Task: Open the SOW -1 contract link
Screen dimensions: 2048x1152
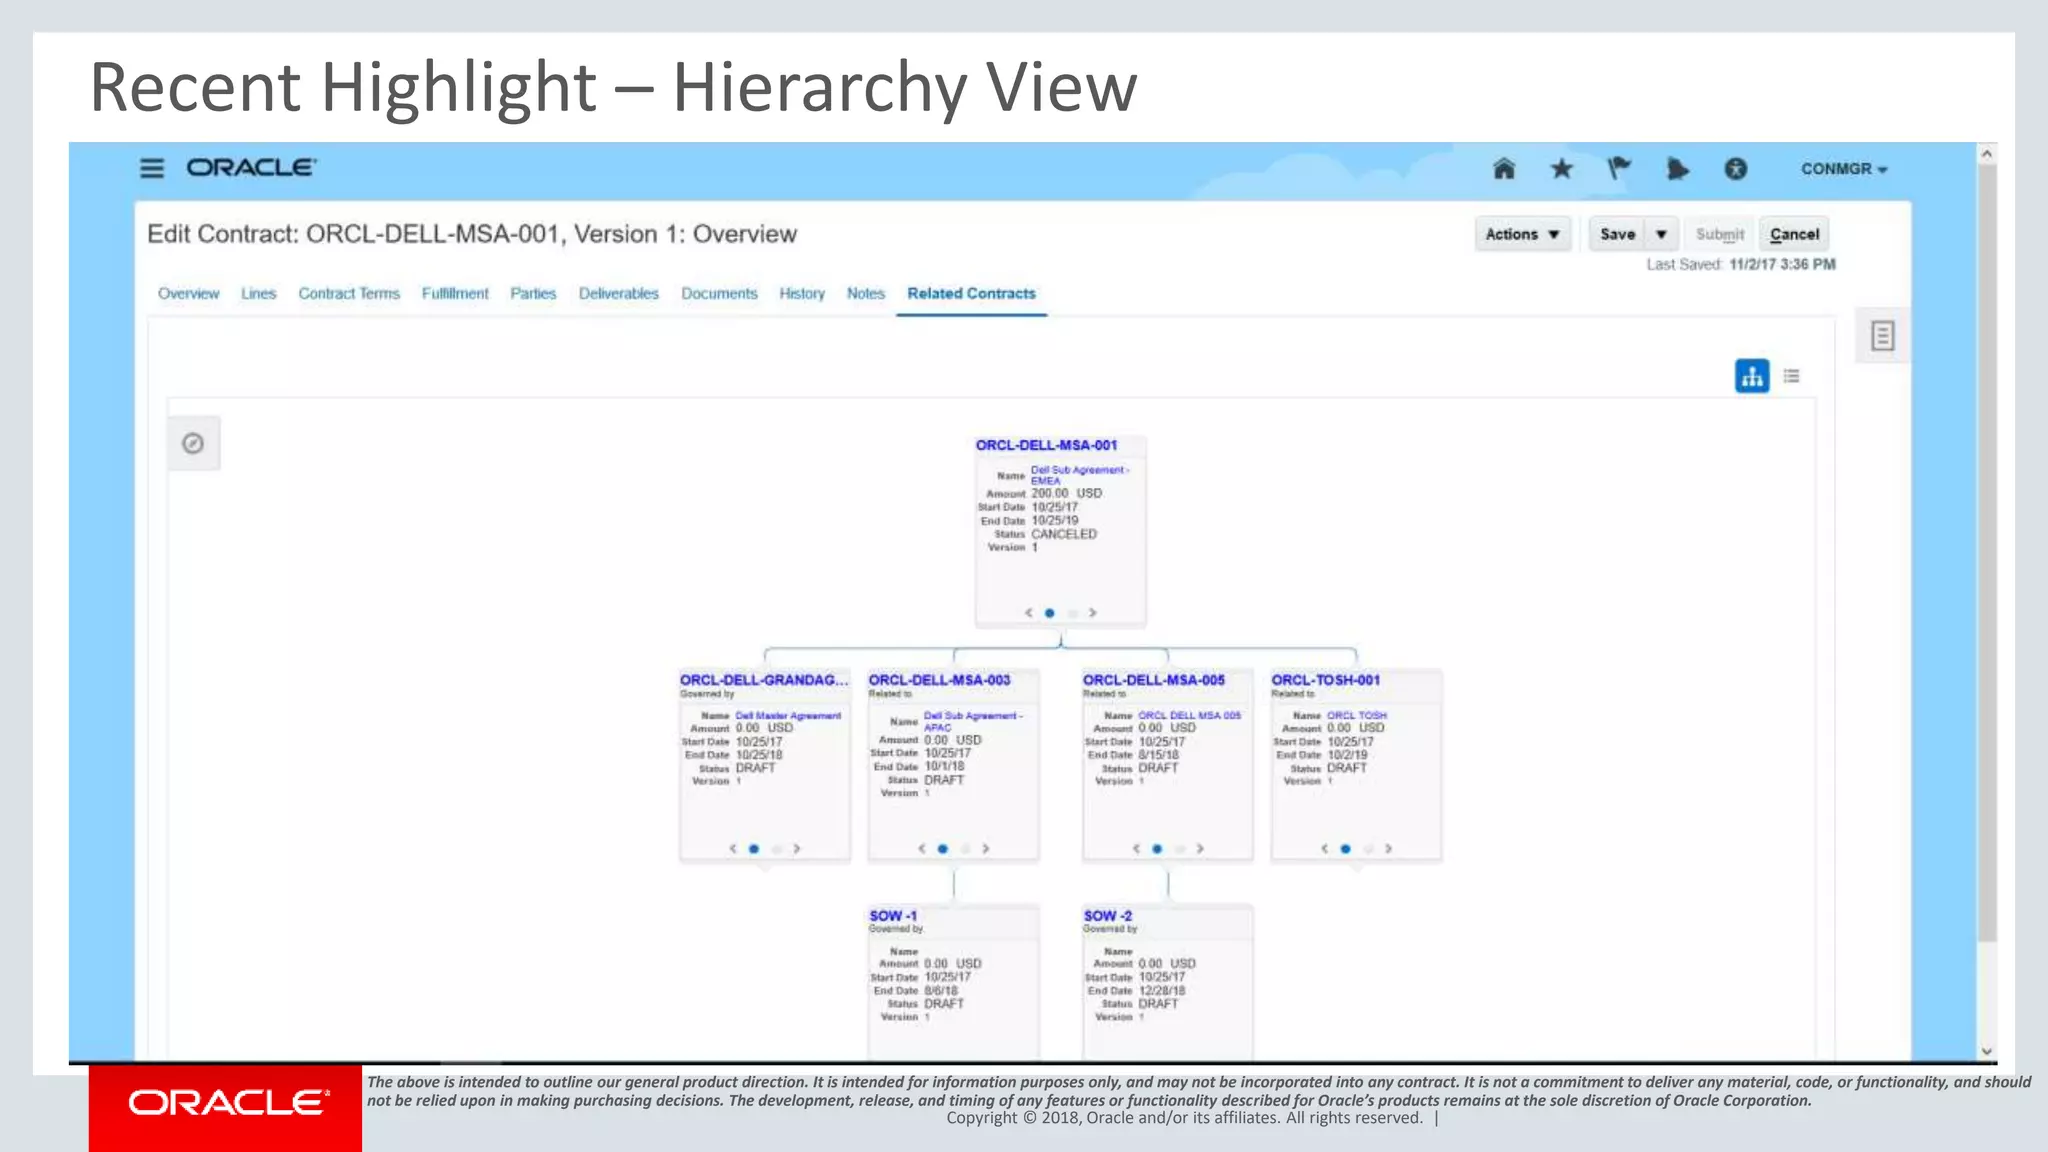Action: click(893, 916)
